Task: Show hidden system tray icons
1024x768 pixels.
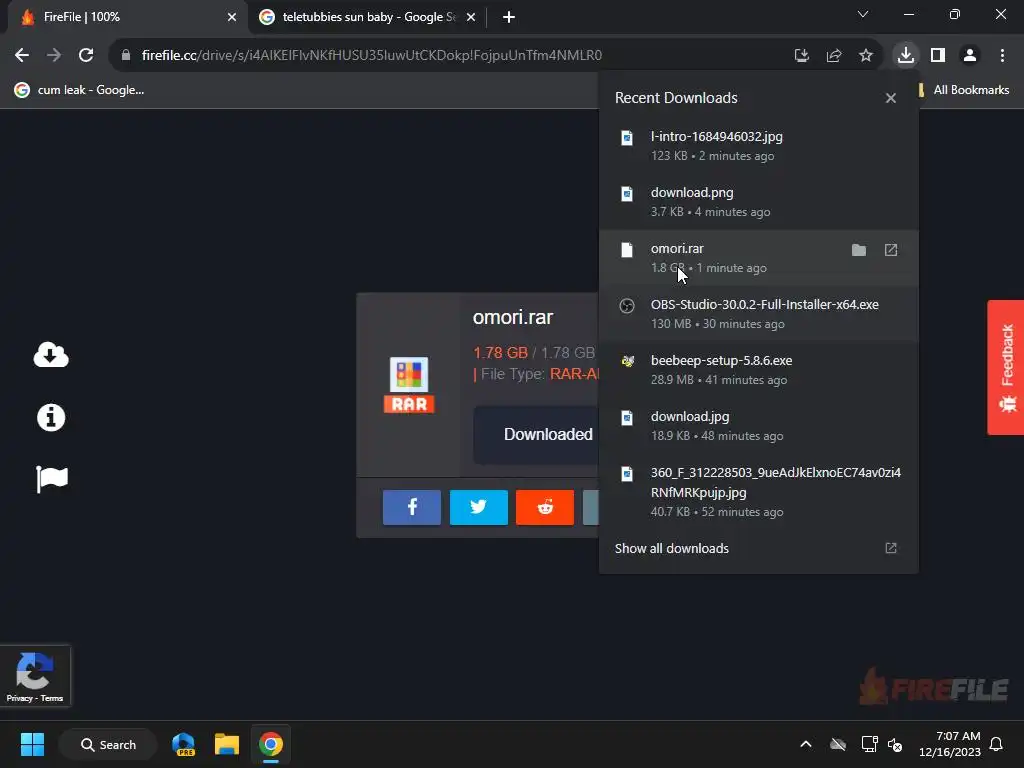Action: [x=806, y=744]
